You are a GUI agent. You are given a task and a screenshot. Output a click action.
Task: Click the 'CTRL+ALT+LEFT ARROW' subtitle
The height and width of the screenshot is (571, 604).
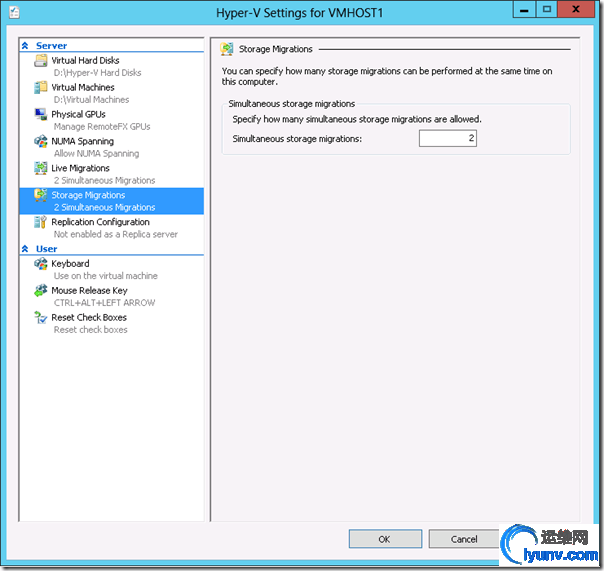click(x=104, y=303)
